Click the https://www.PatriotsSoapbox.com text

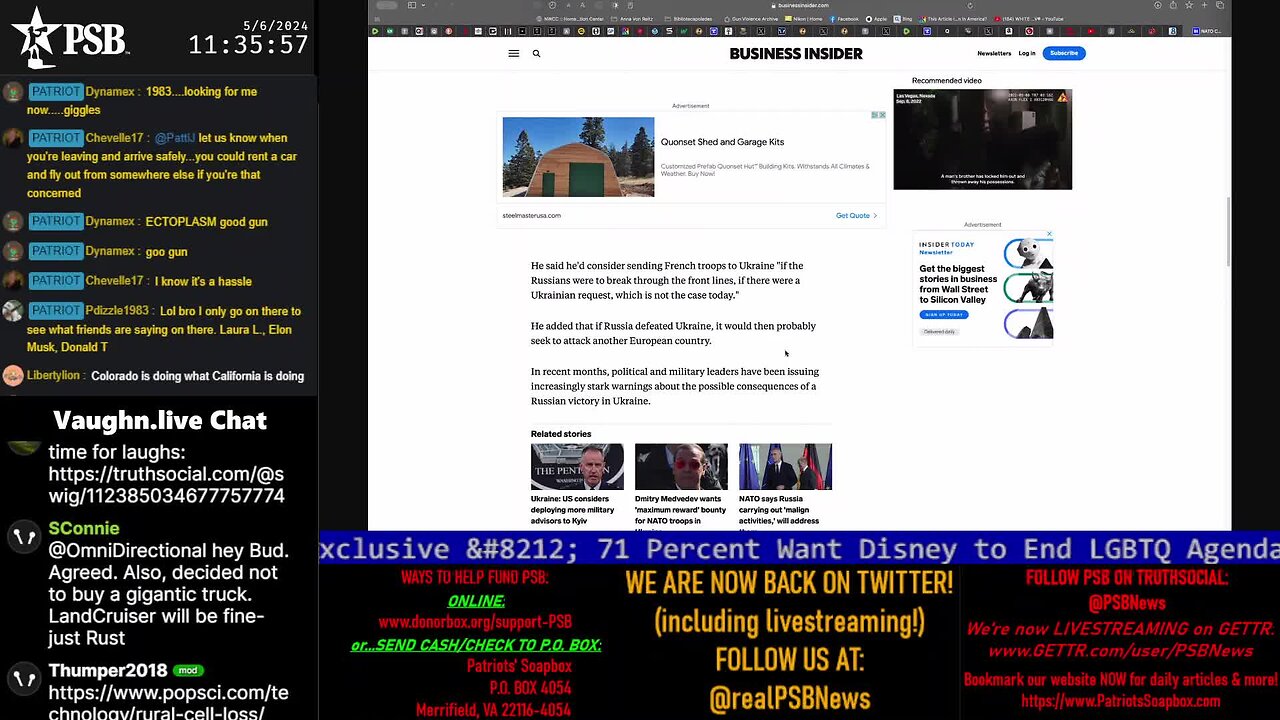1120,701
